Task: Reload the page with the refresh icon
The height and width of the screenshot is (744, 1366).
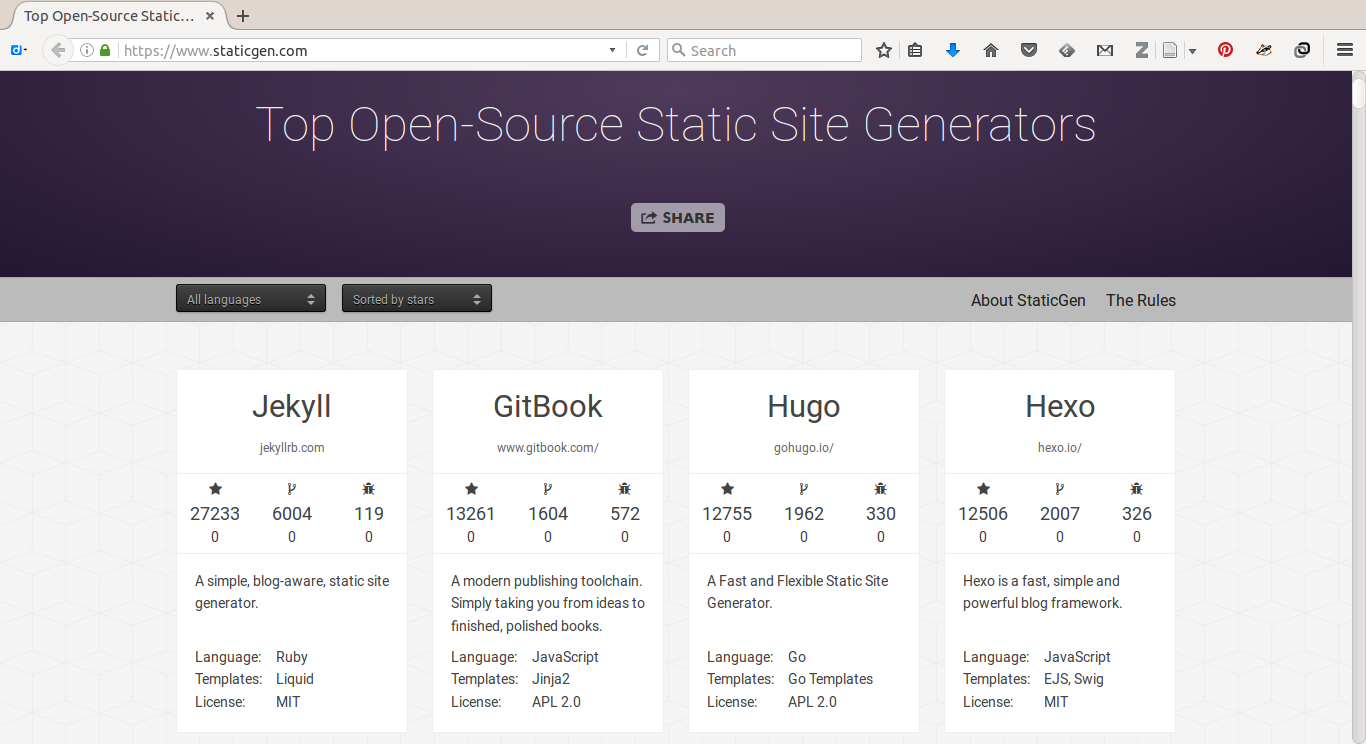Action: [x=643, y=50]
